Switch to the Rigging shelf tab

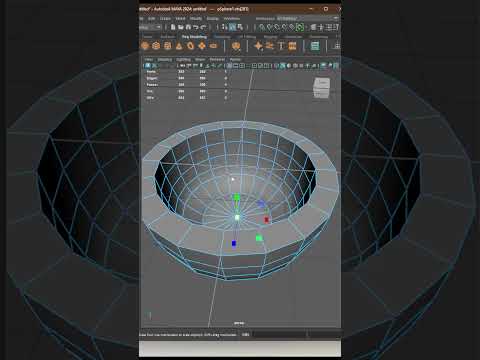tap(271, 37)
